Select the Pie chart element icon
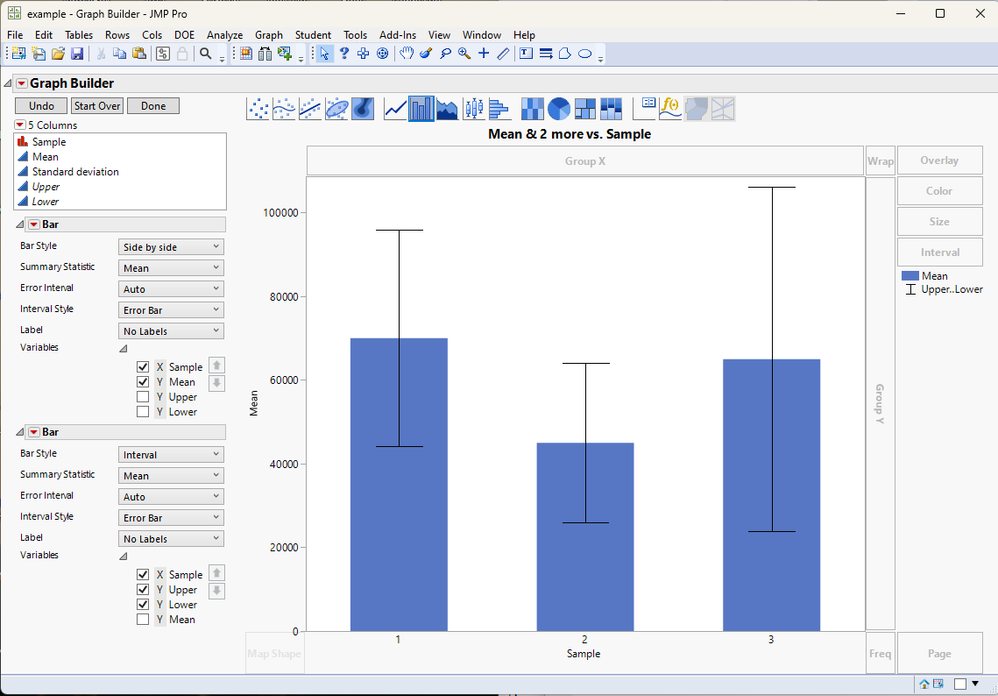 tap(558, 109)
